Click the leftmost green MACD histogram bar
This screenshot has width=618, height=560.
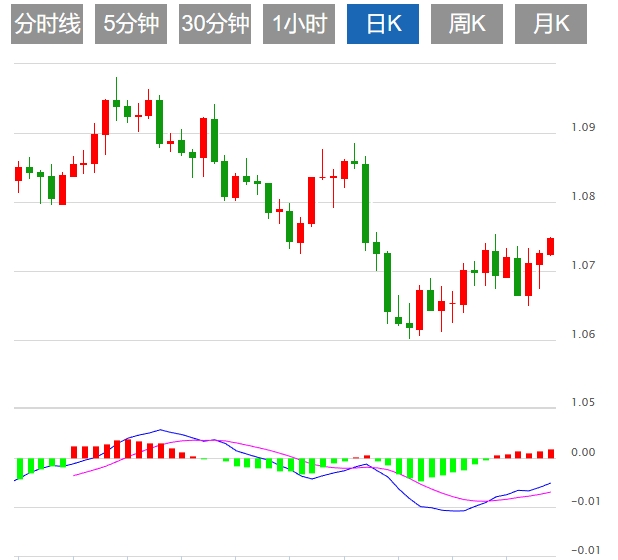click(18, 468)
